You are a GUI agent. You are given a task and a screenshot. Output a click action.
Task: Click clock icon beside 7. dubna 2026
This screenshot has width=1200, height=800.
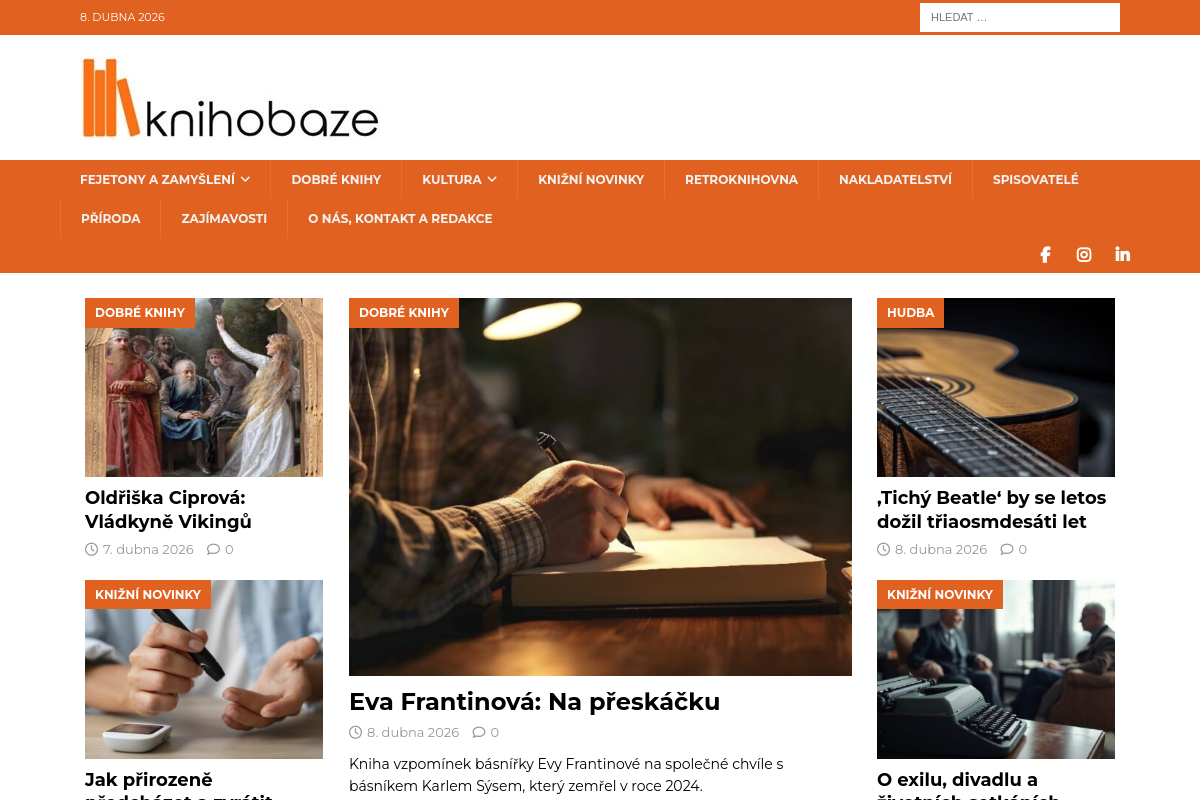(x=92, y=549)
